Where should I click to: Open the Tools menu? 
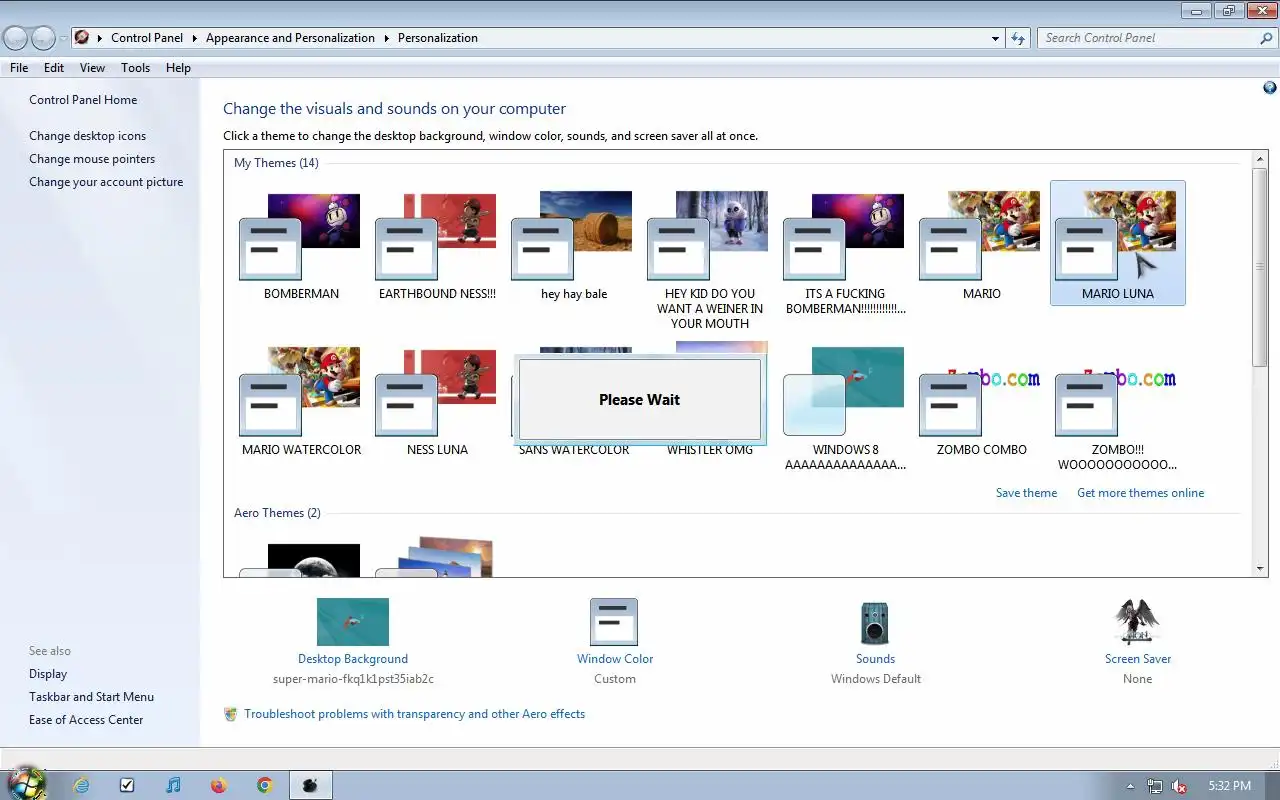click(x=135, y=68)
